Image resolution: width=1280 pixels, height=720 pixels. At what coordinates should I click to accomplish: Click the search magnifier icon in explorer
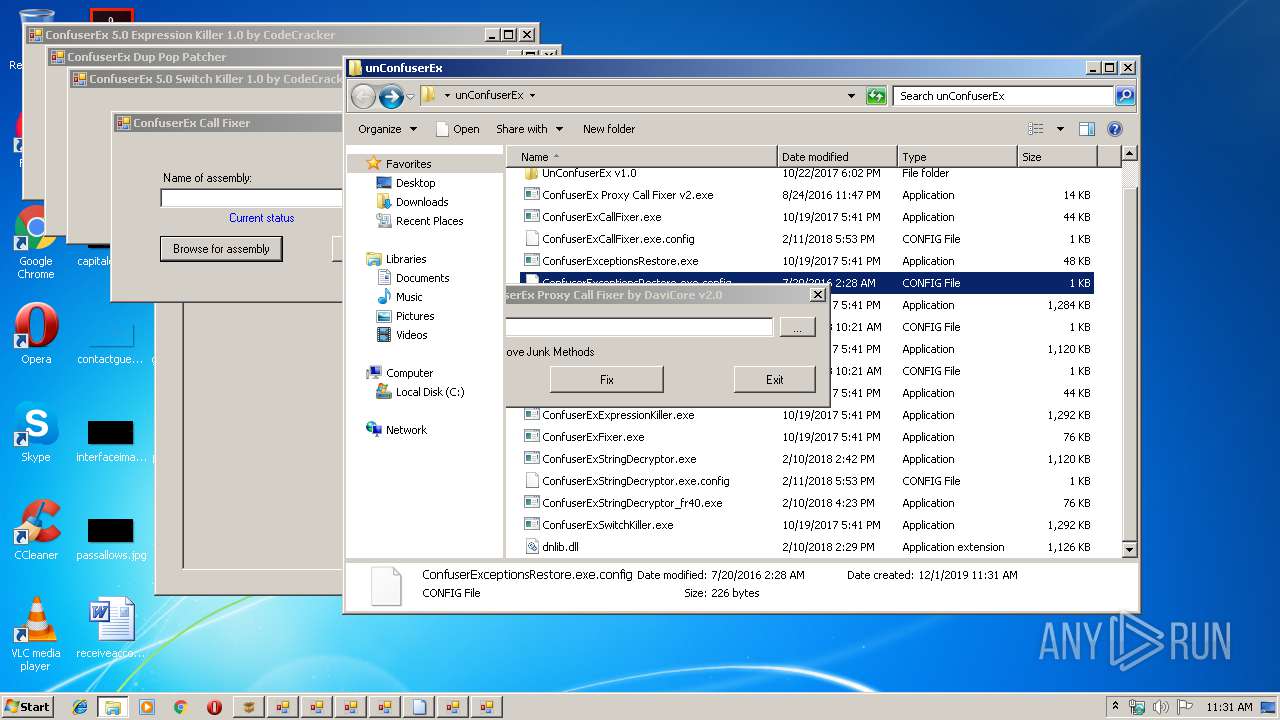(1125, 96)
